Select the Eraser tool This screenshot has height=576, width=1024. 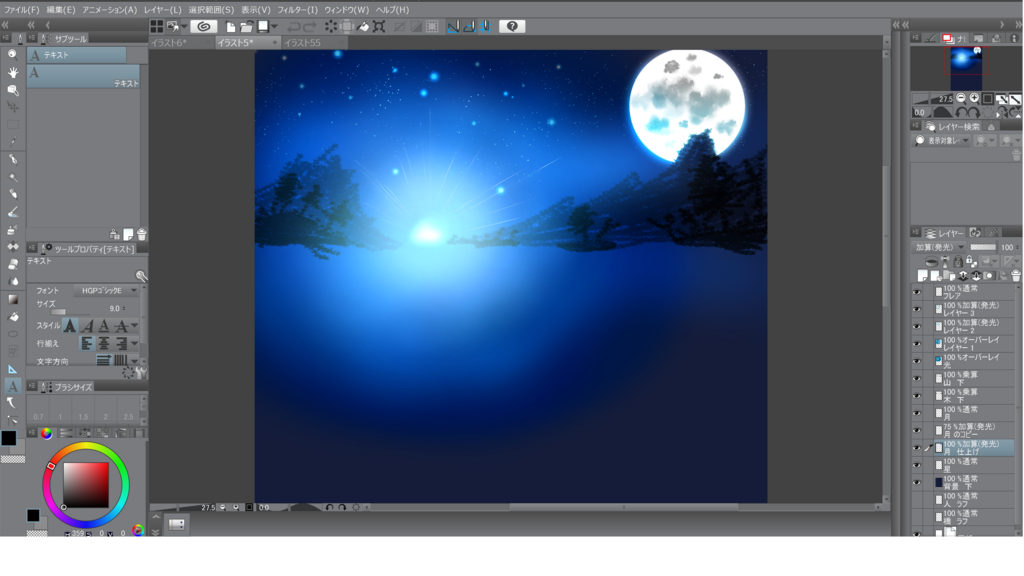pyautogui.click(x=12, y=264)
